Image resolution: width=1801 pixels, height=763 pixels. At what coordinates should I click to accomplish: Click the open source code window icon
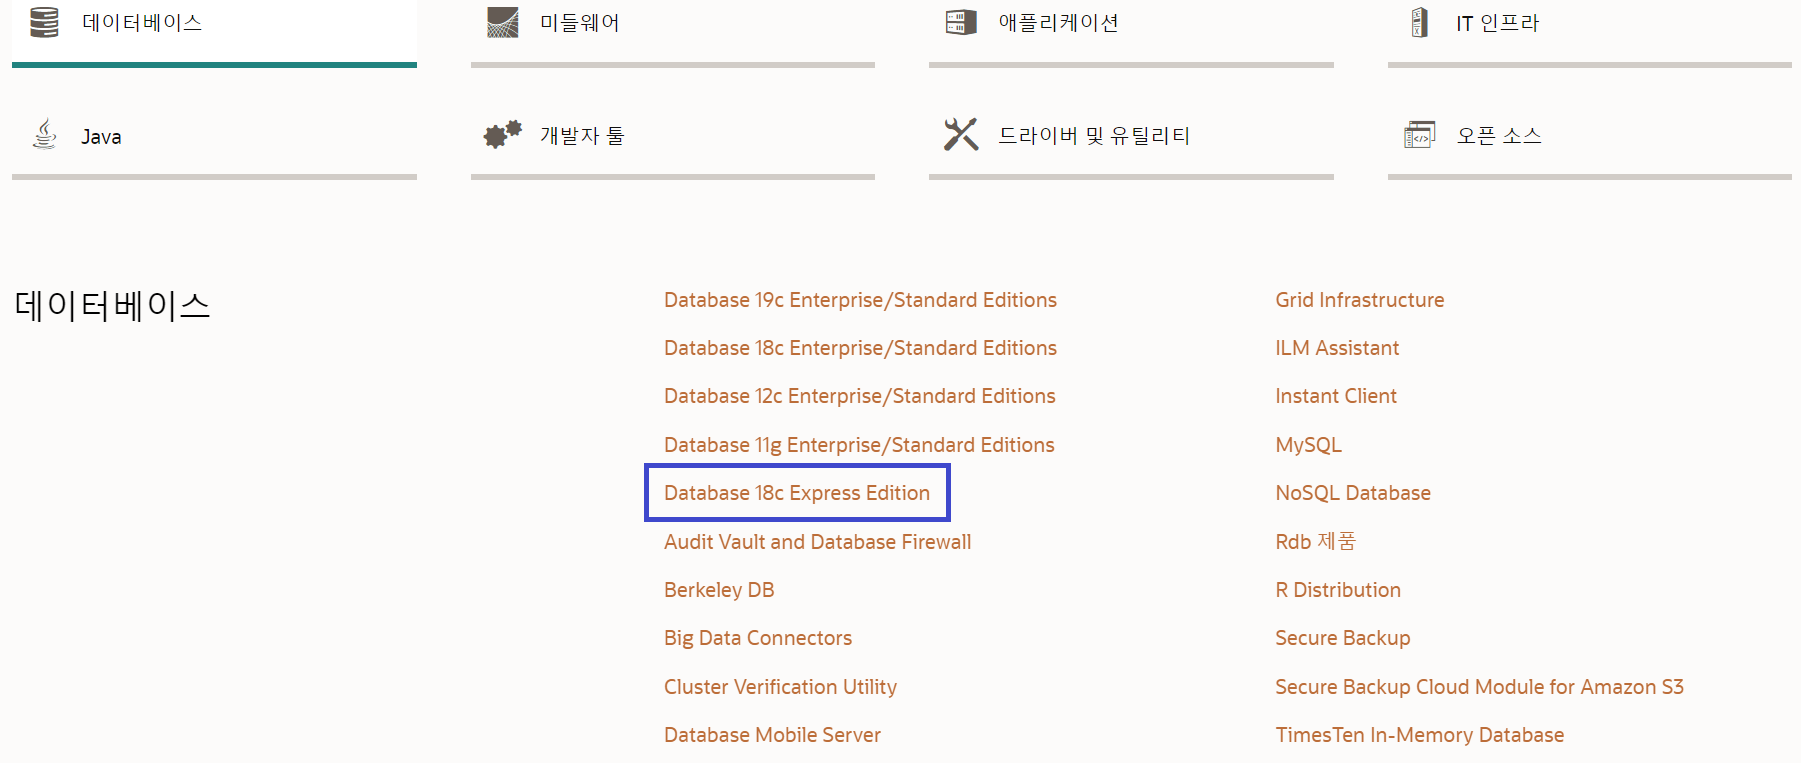coord(1419,134)
